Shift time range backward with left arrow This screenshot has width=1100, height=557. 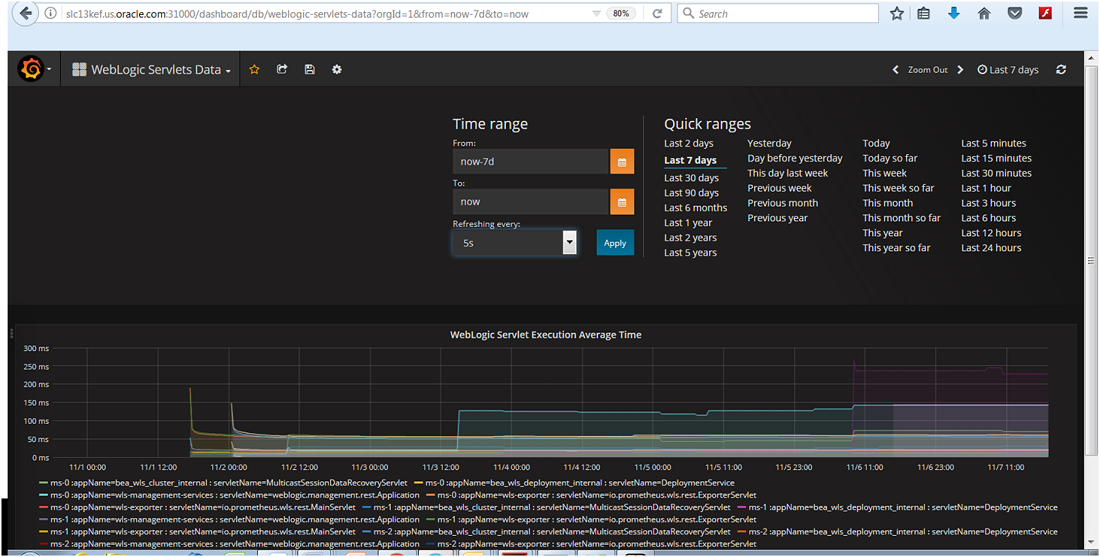point(896,70)
